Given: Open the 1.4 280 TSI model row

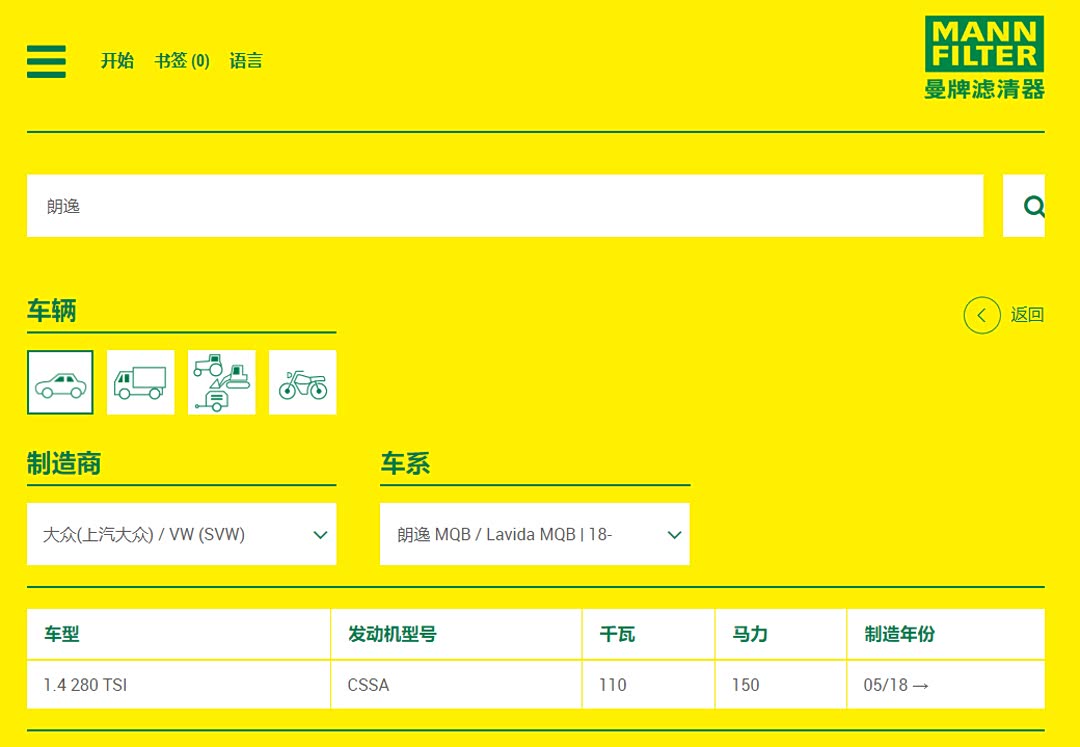Looking at the screenshot, I should click(86, 685).
